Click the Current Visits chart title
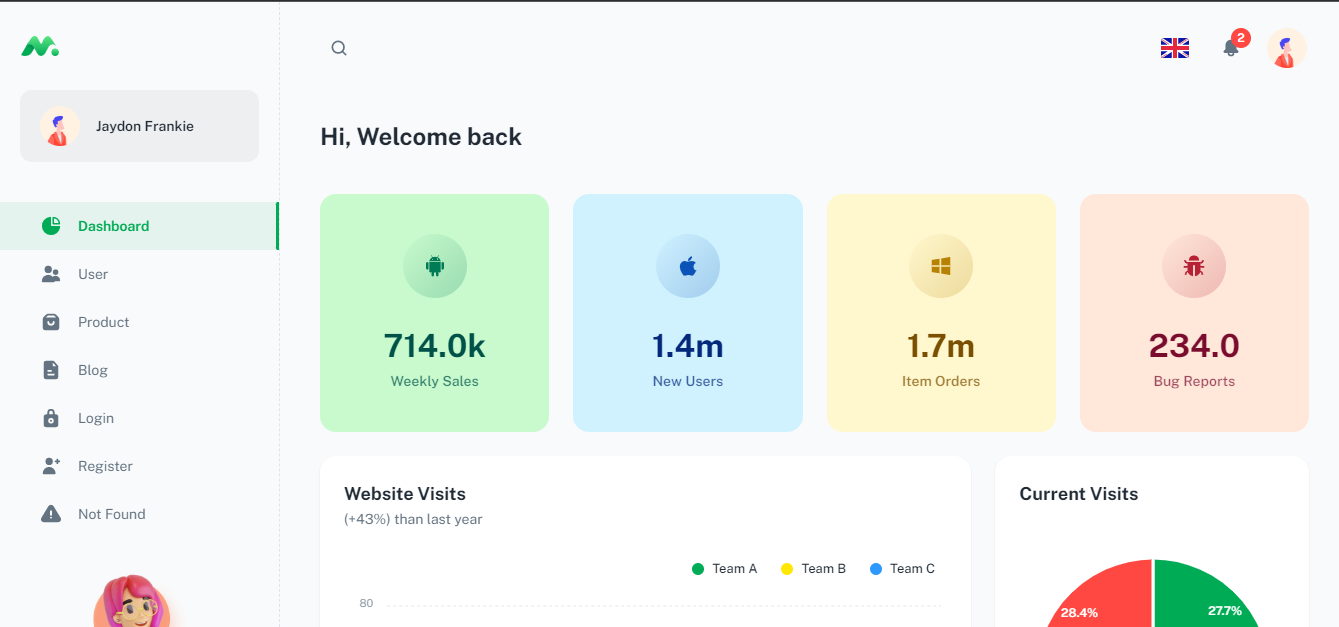Image resolution: width=1339 pixels, height=627 pixels. [x=1079, y=494]
